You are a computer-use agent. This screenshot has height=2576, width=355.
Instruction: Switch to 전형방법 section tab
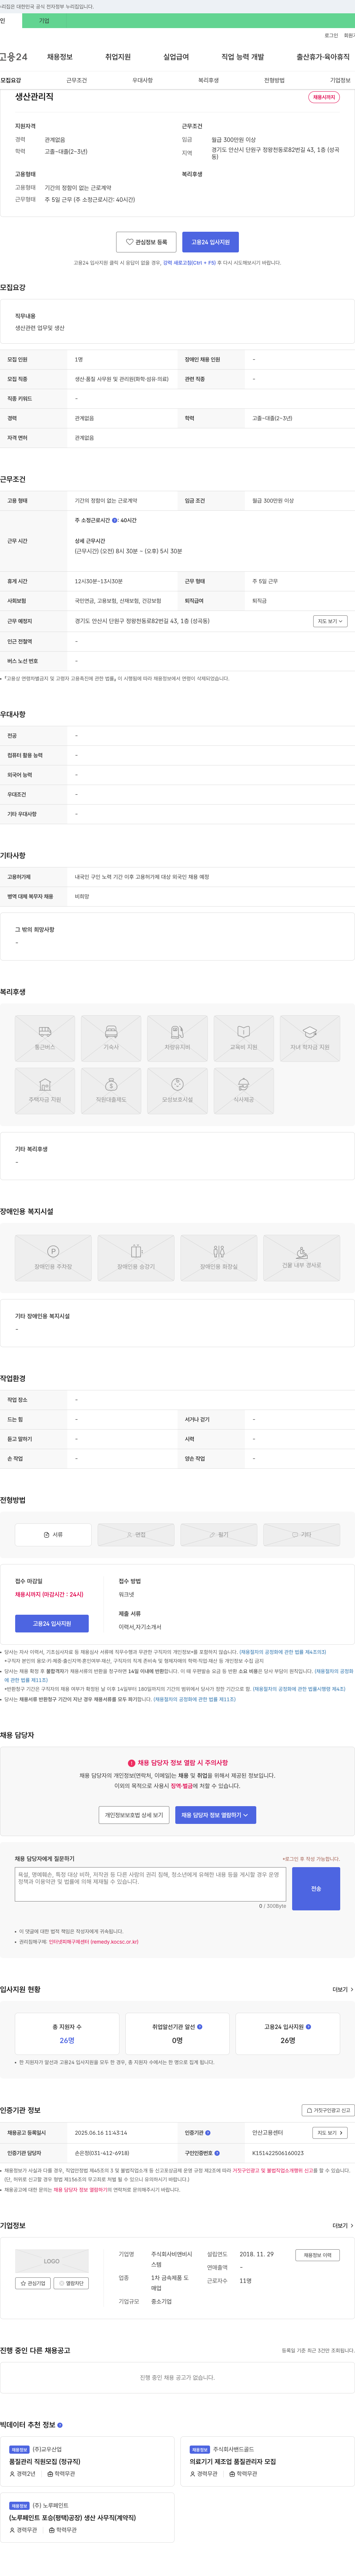274,80
